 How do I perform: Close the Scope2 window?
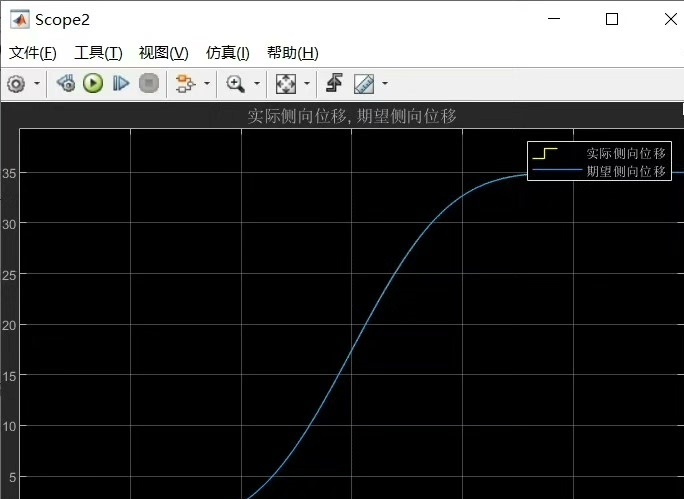pos(671,19)
